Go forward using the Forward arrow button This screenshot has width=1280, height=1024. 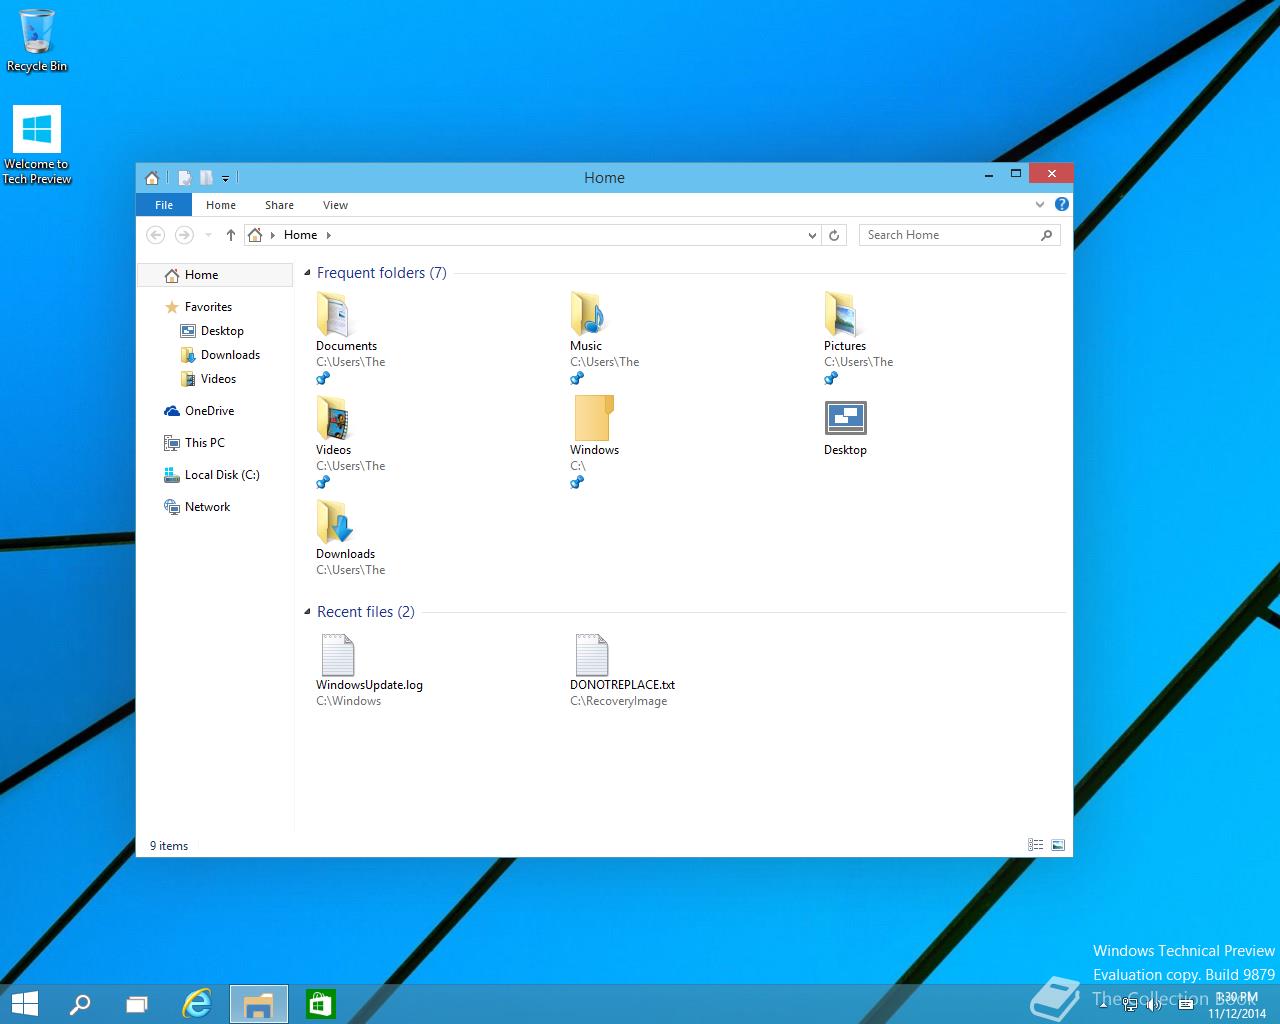pos(184,235)
